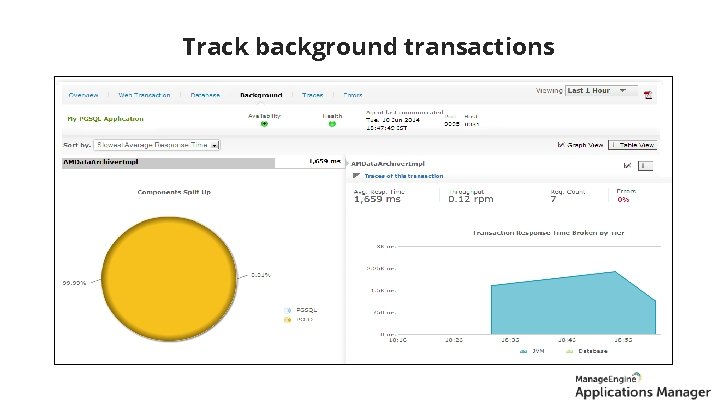Click the 10:10 time axis label
Viewport: 720px width, 405px height.
pos(398,340)
